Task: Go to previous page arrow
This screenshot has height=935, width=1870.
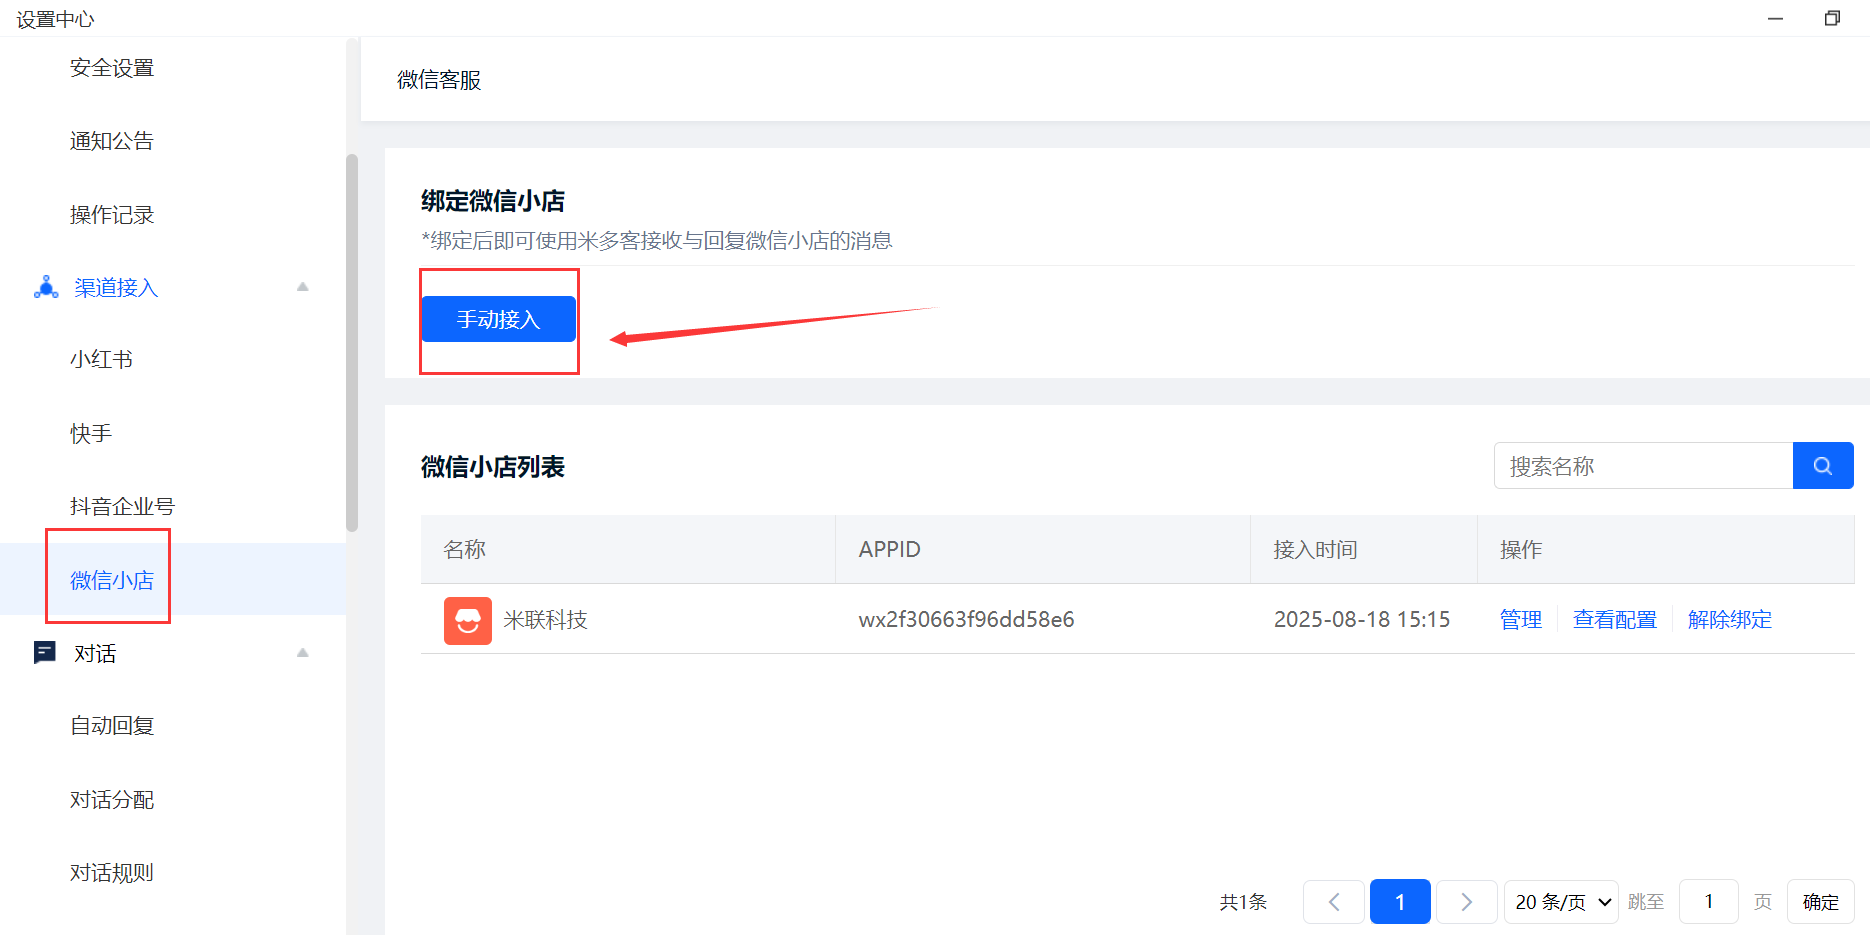Action: tap(1333, 902)
